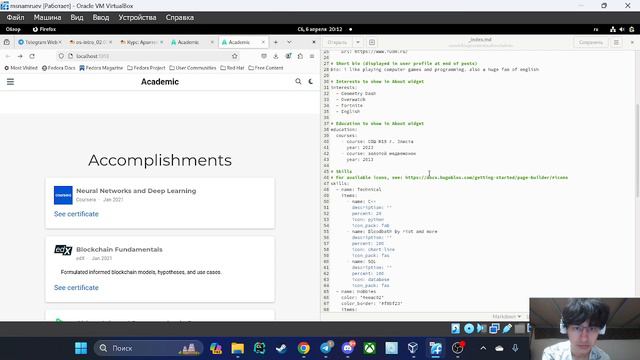Open the Устройства menu

137,18
